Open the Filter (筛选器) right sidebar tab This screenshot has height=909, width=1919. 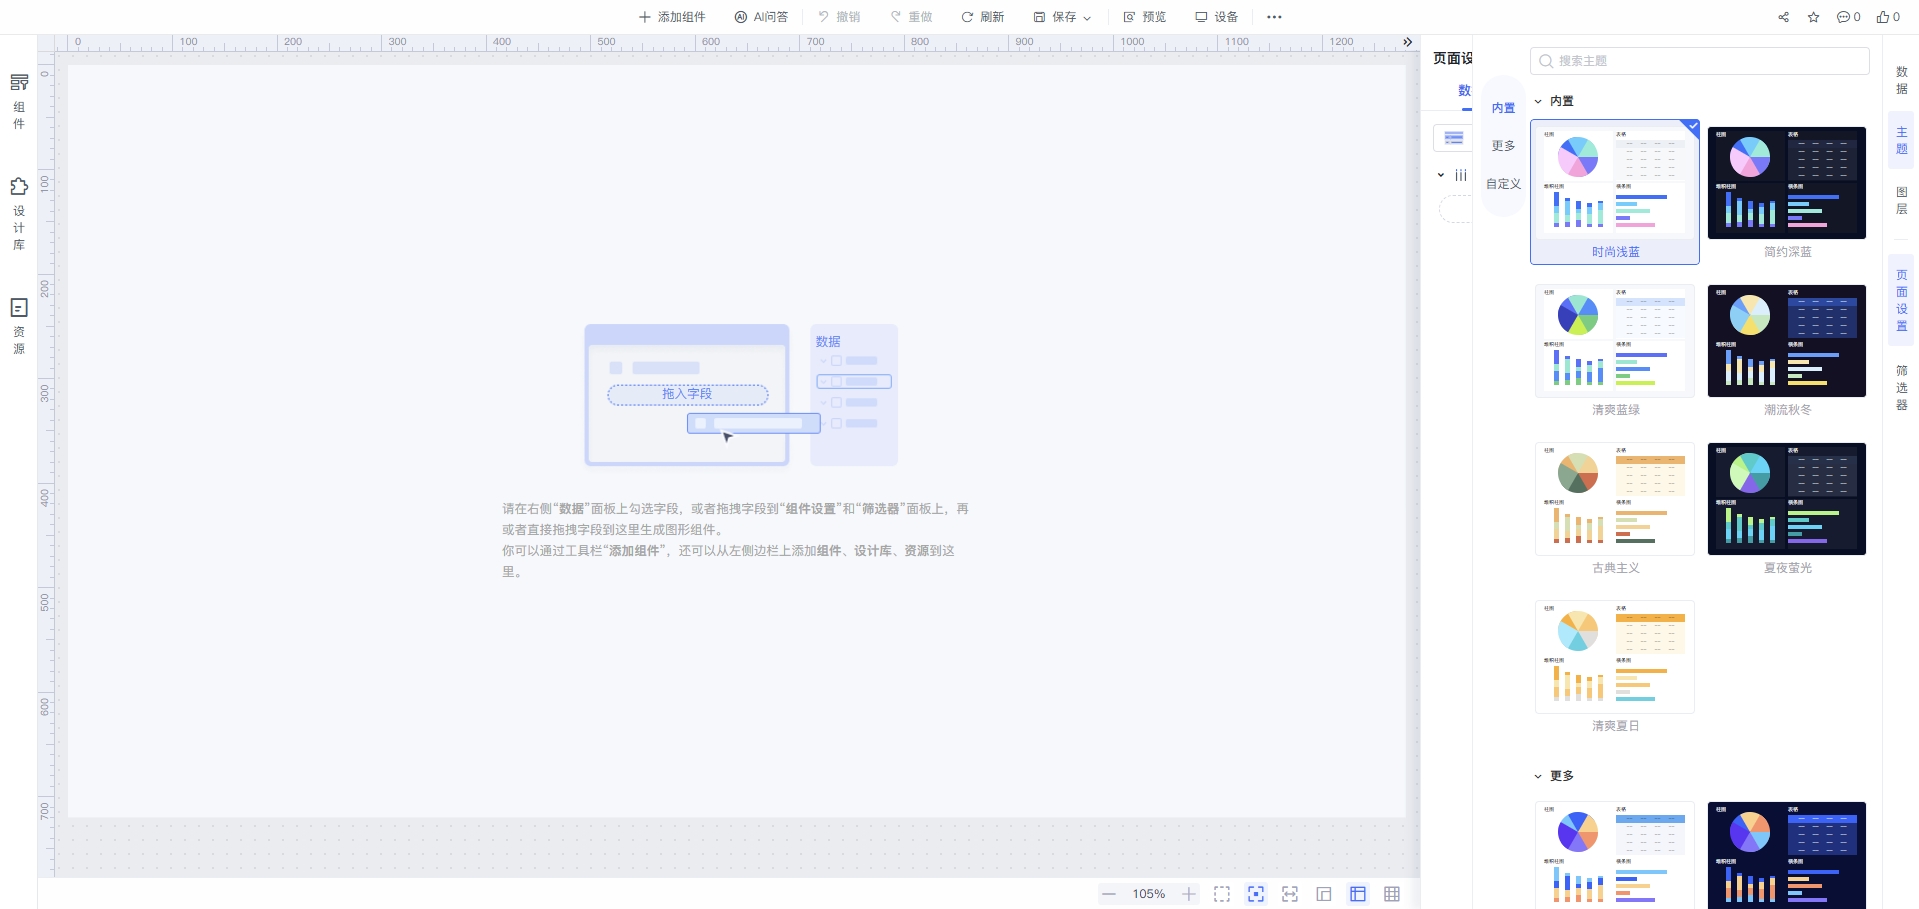(x=1901, y=388)
